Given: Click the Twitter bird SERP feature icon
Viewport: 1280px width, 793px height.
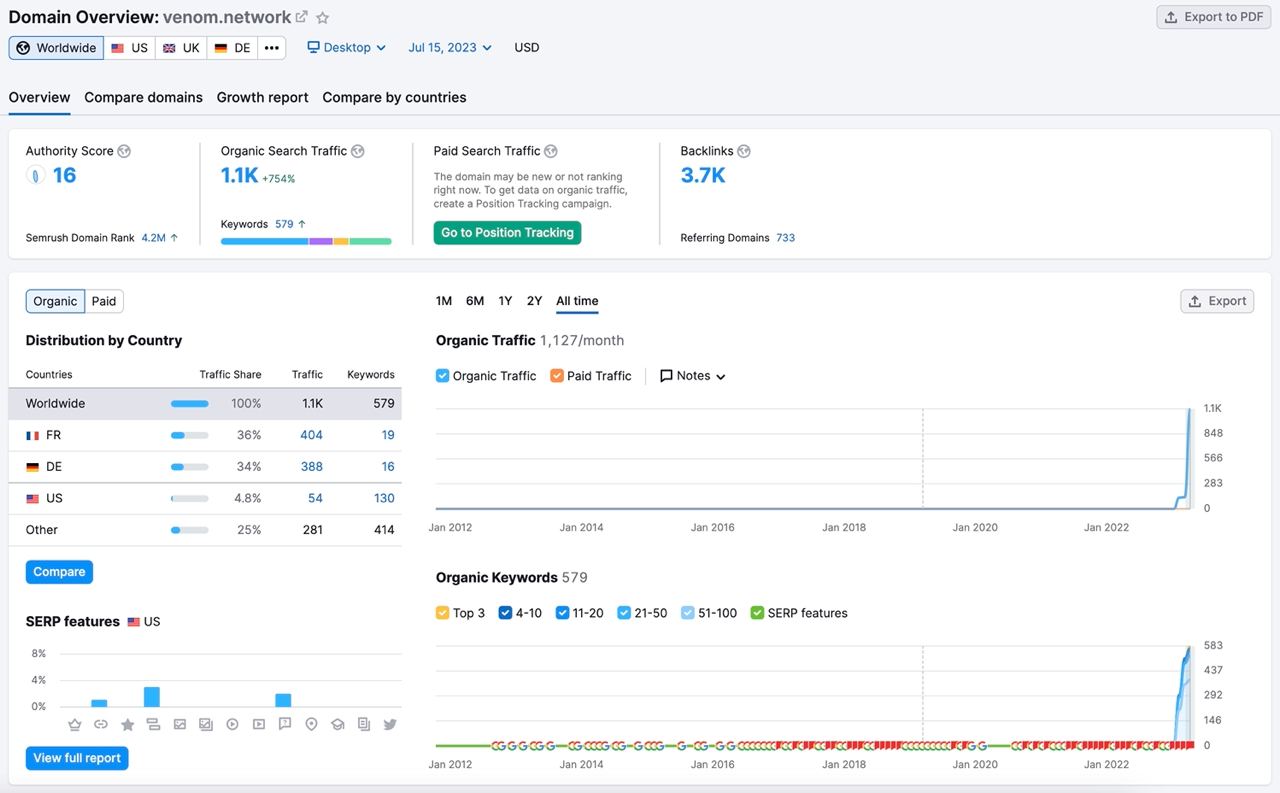Looking at the screenshot, I should pyautogui.click(x=390, y=724).
